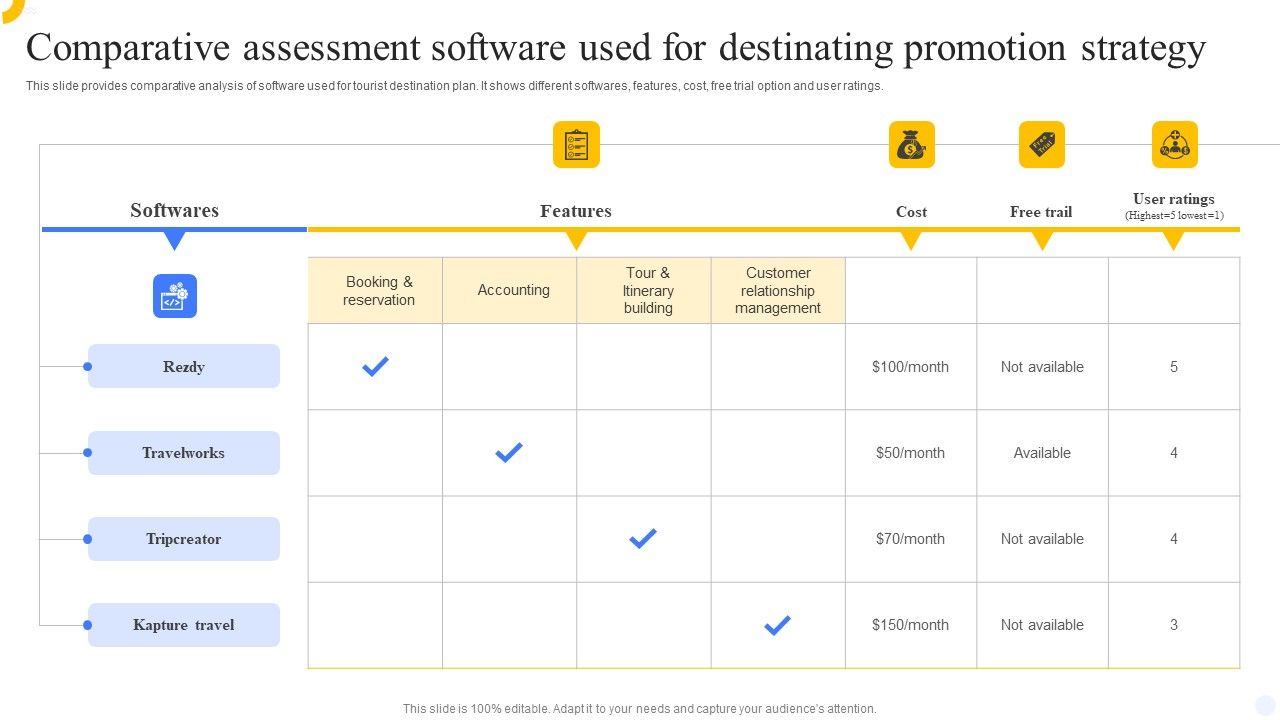This screenshot has width=1280, height=720.
Task: Click the blue Softwares code window icon
Action: click(x=175, y=296)
